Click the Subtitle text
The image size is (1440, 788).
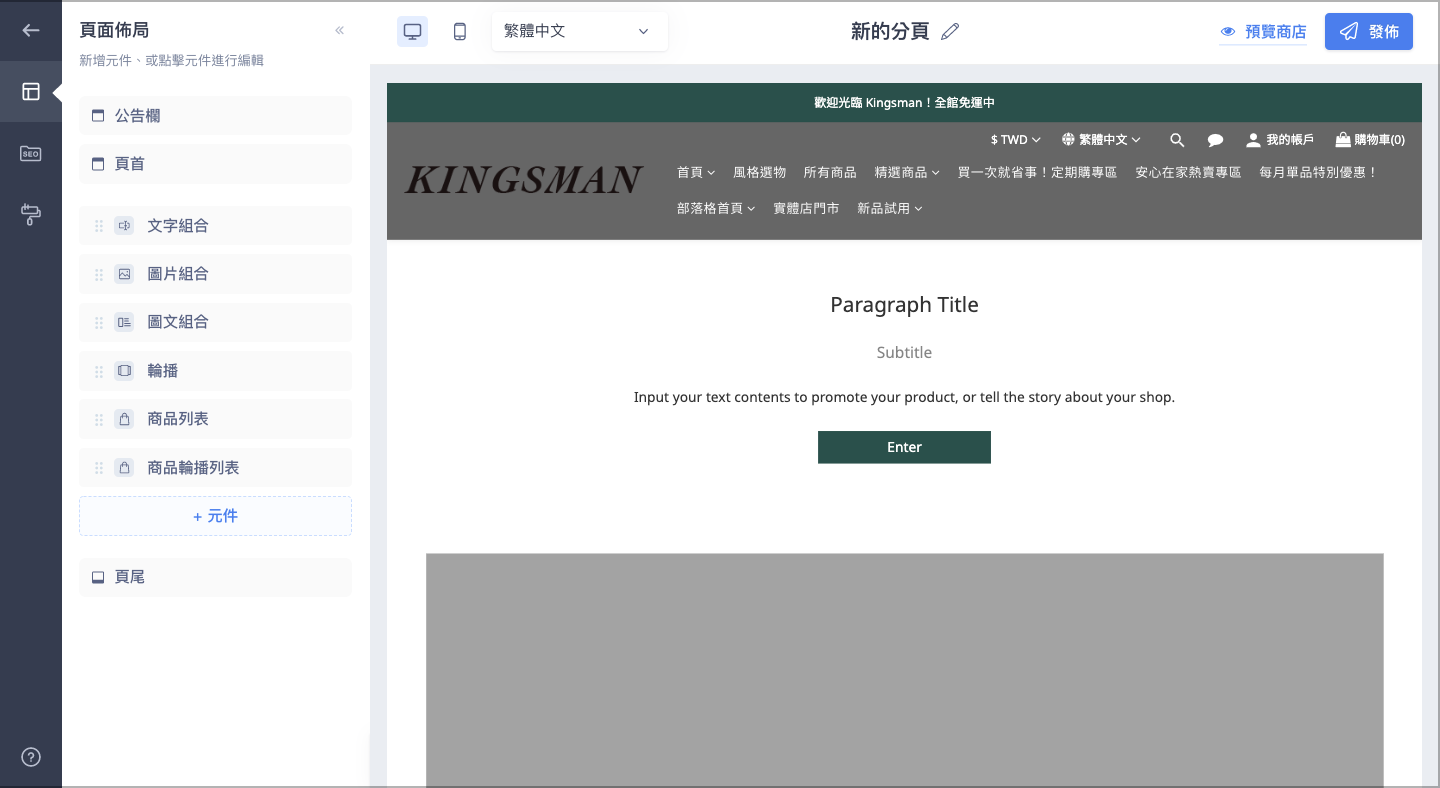pos(904,353)
